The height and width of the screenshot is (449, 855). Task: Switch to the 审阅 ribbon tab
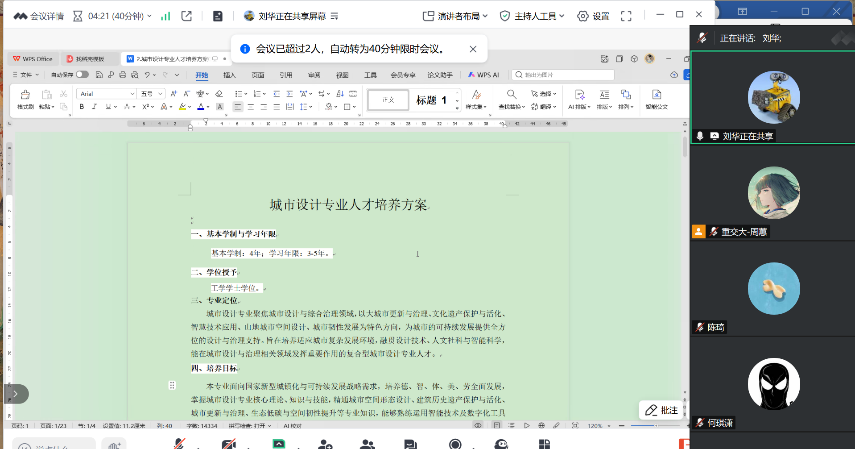(x=314, y=74)
